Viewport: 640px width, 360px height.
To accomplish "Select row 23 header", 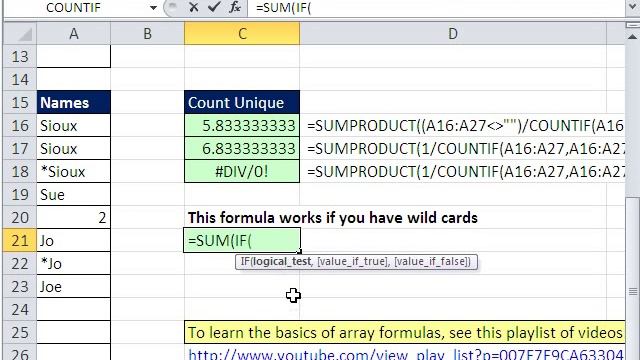I will pos(20,287).
